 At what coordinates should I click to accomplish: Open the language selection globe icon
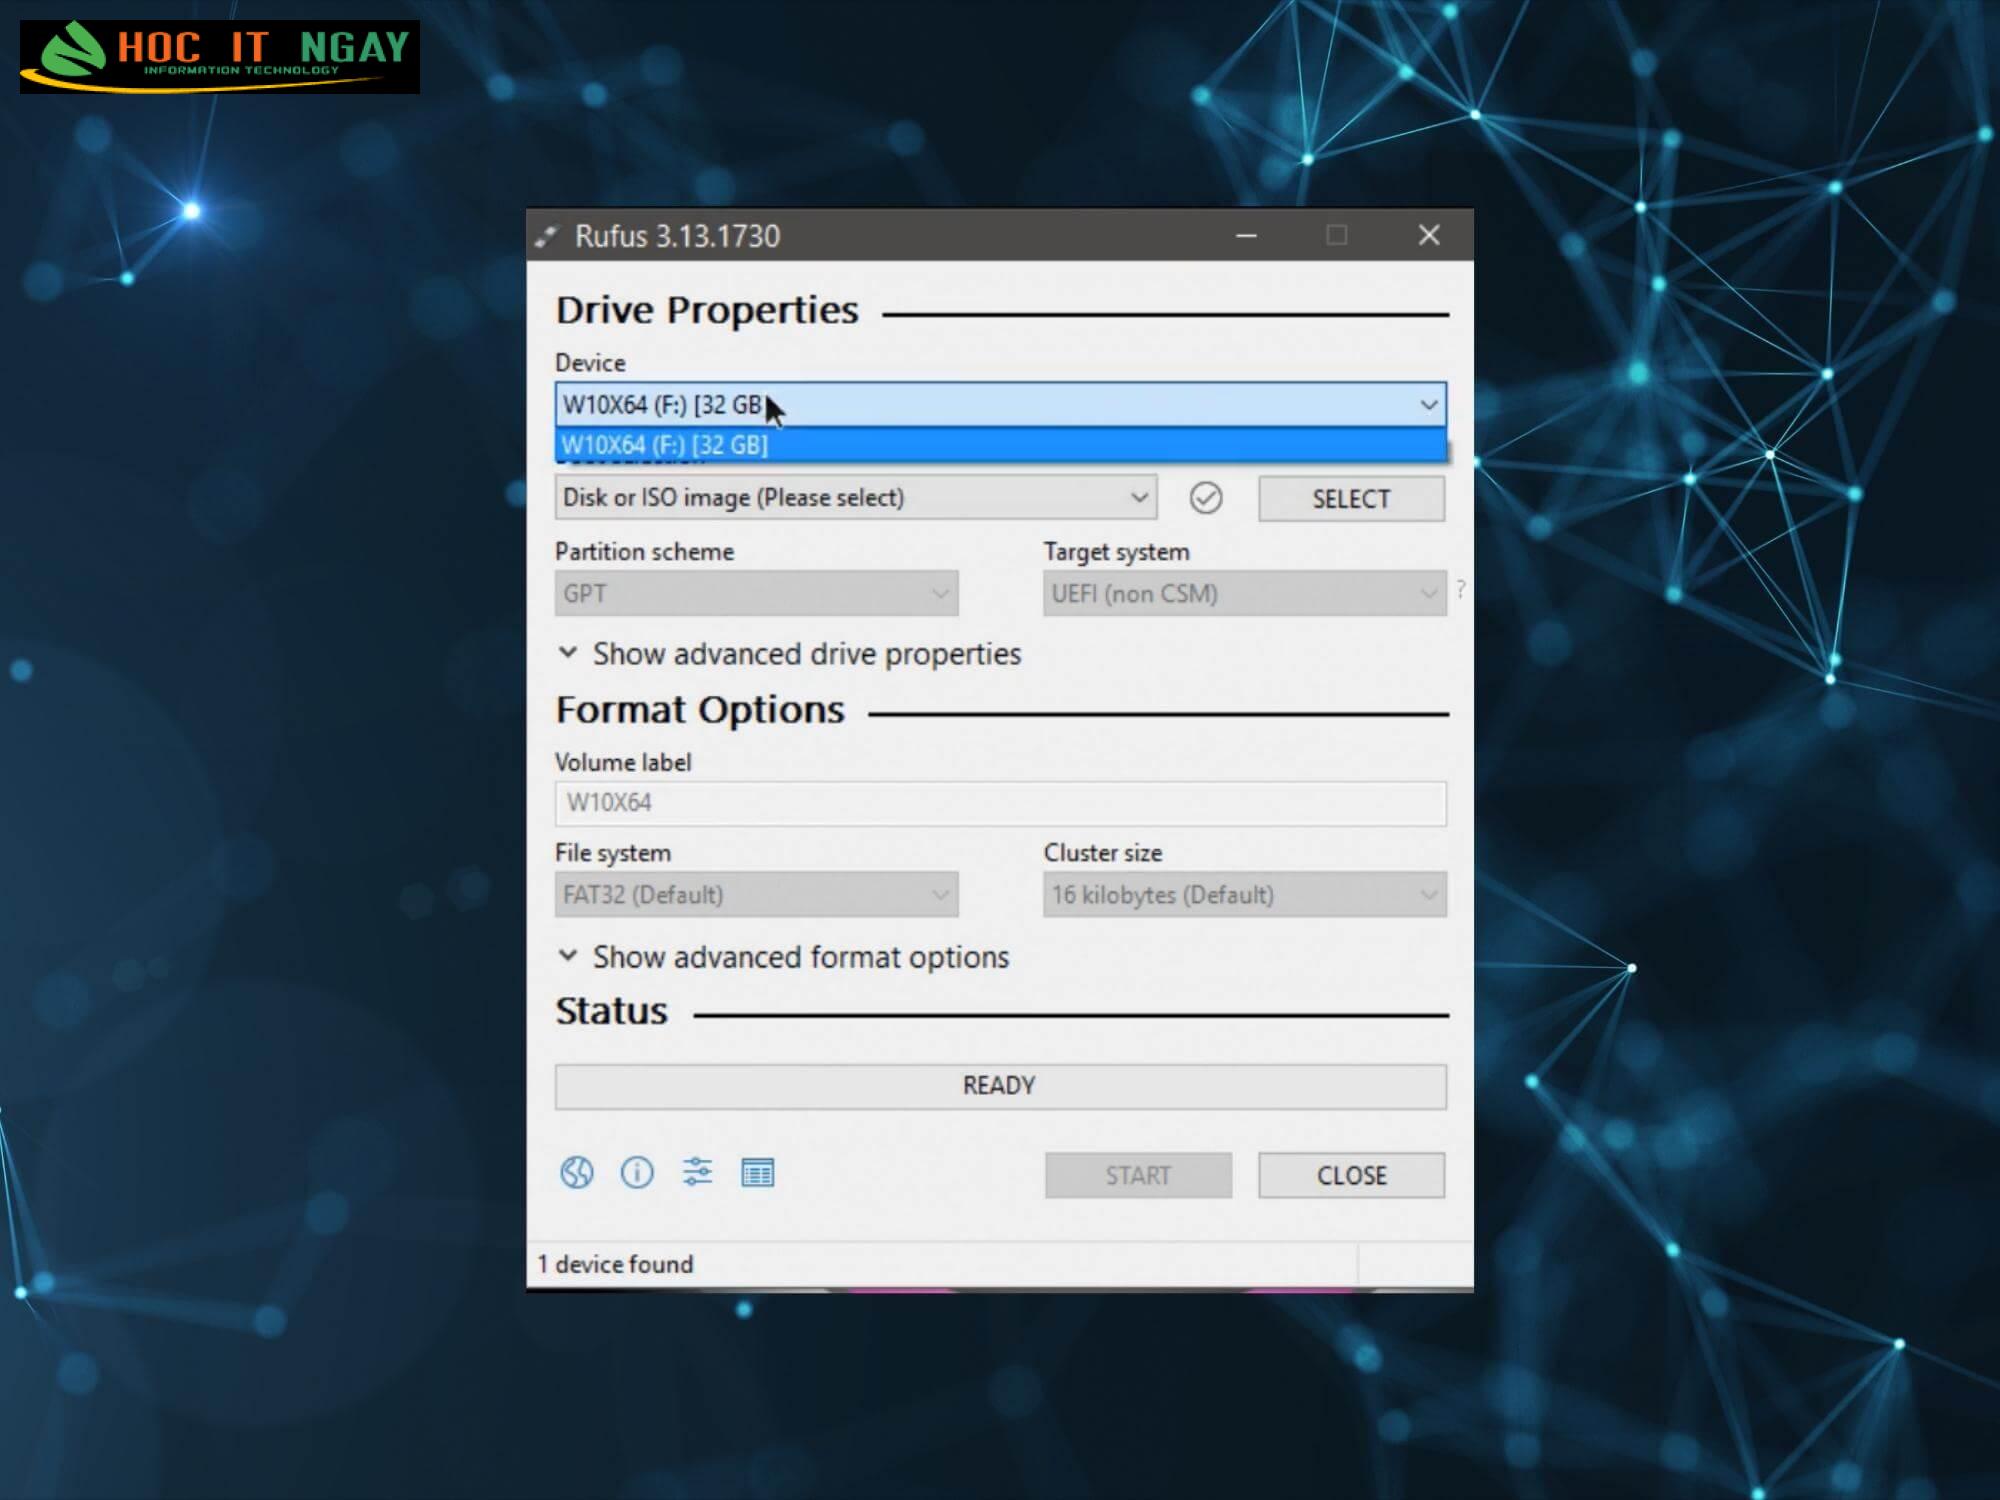[x=577, y=1172]
